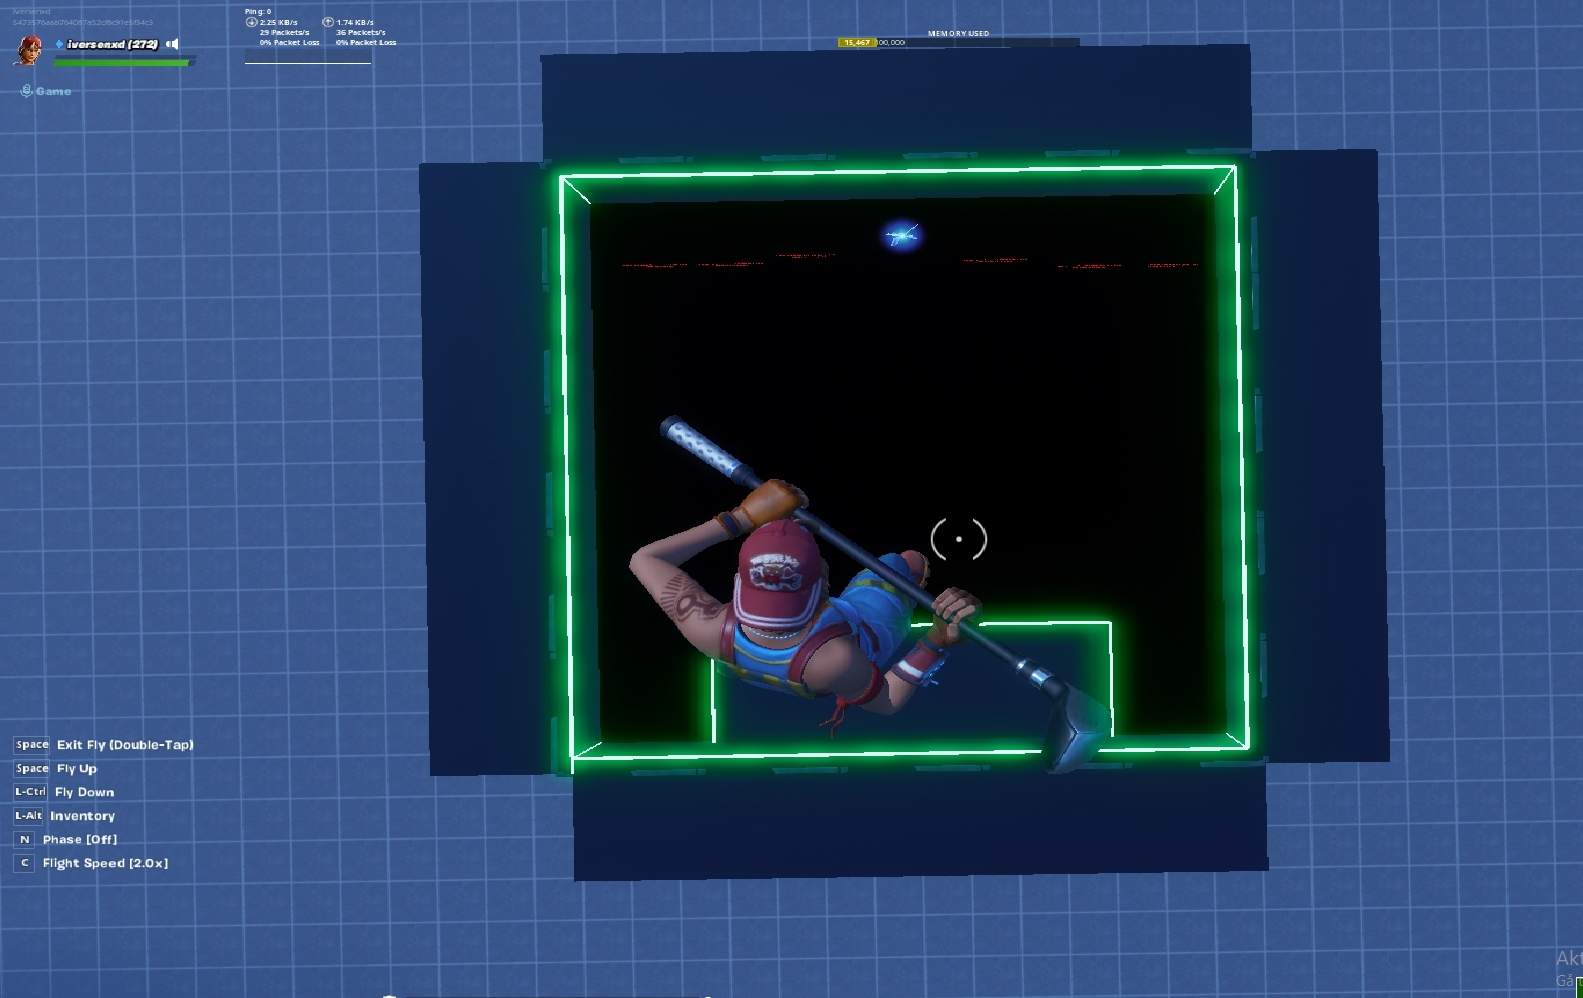Viewport: 1583px width, 998px height.
Task: Click the yellow memory used bar segment
Action: (x=857, y=43)
